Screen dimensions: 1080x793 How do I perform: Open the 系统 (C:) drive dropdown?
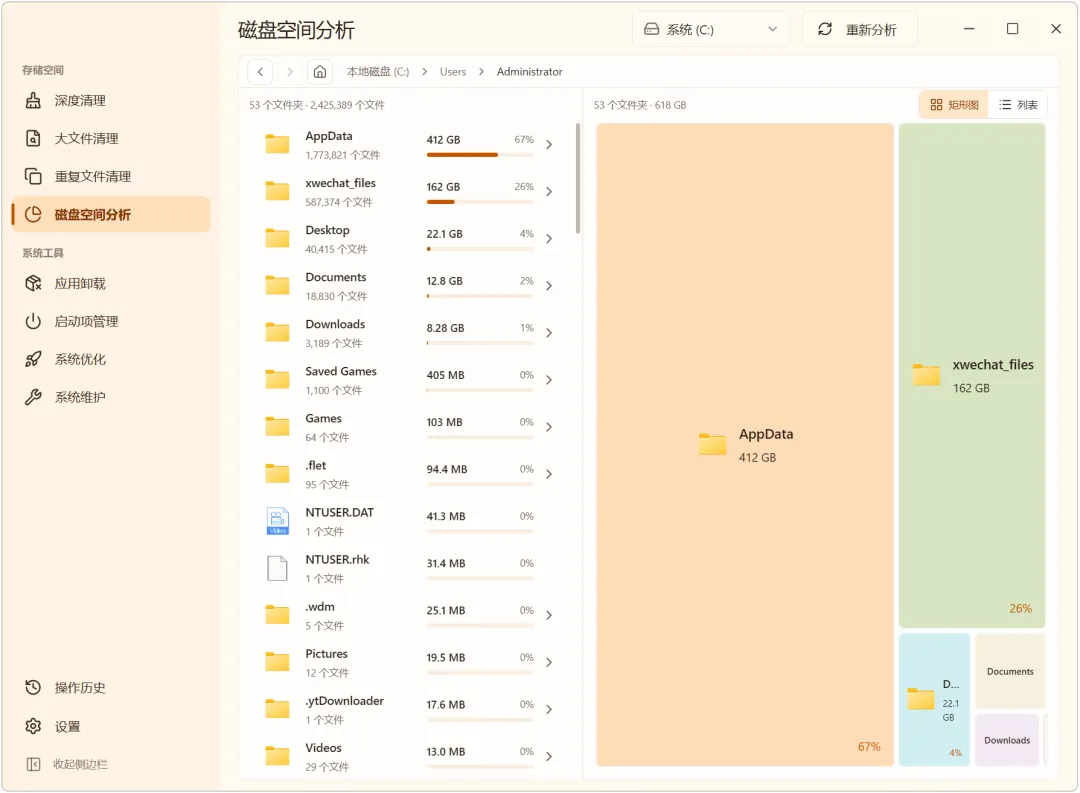coord(711,29)
